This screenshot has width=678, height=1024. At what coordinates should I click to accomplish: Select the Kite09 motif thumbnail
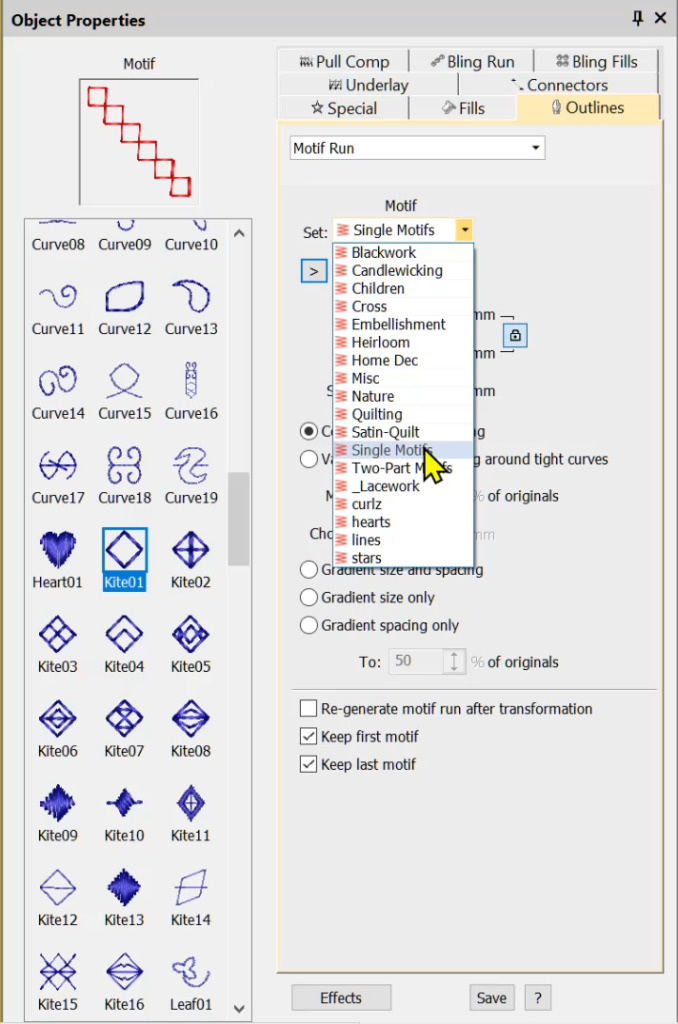58,803
